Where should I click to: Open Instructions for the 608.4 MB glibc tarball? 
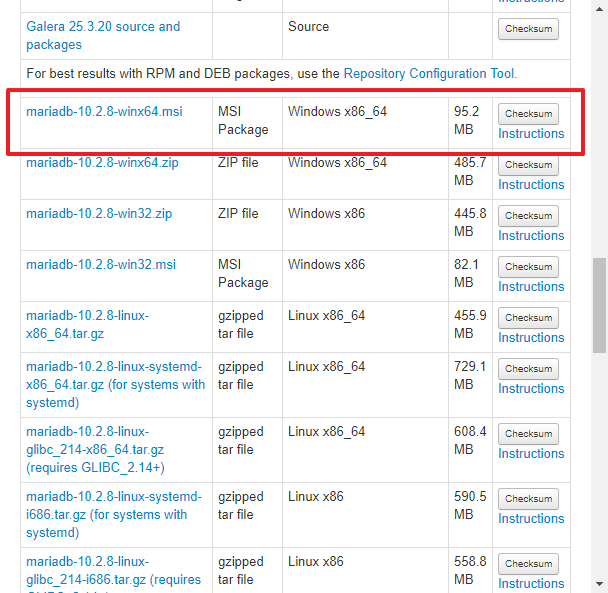tap(531, 453)
